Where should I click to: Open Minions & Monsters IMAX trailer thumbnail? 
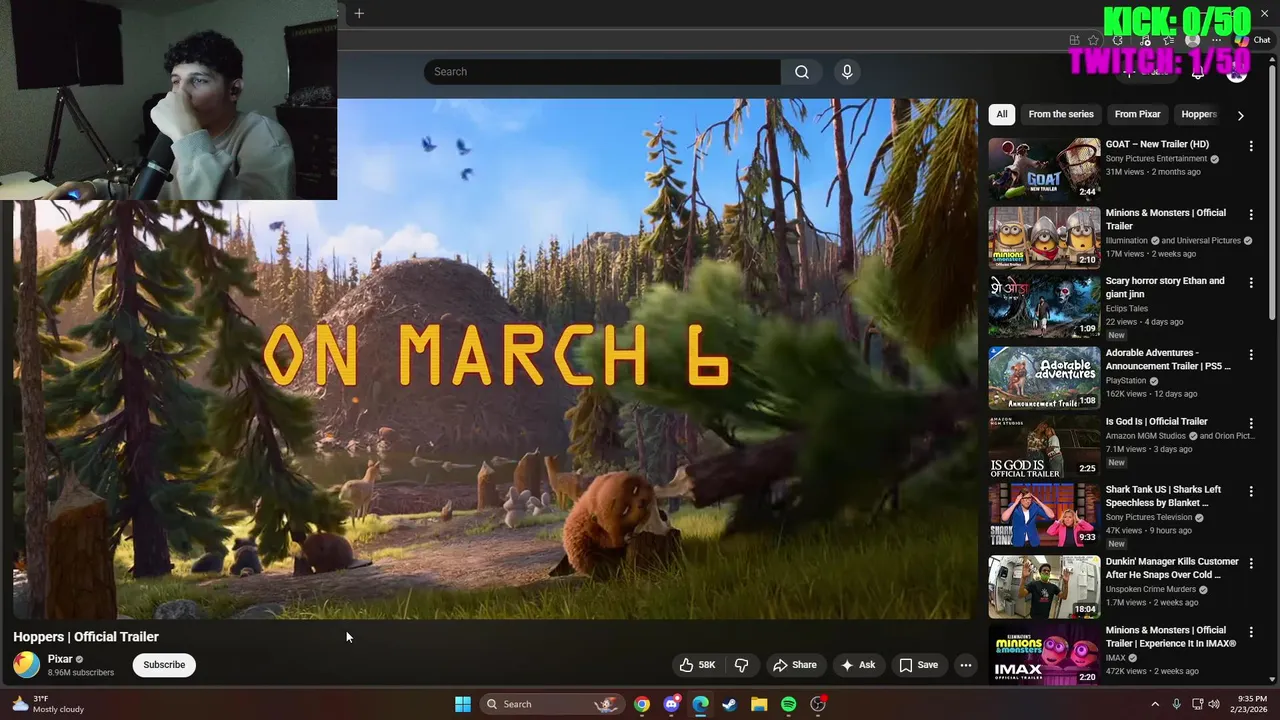point(1044,655)
